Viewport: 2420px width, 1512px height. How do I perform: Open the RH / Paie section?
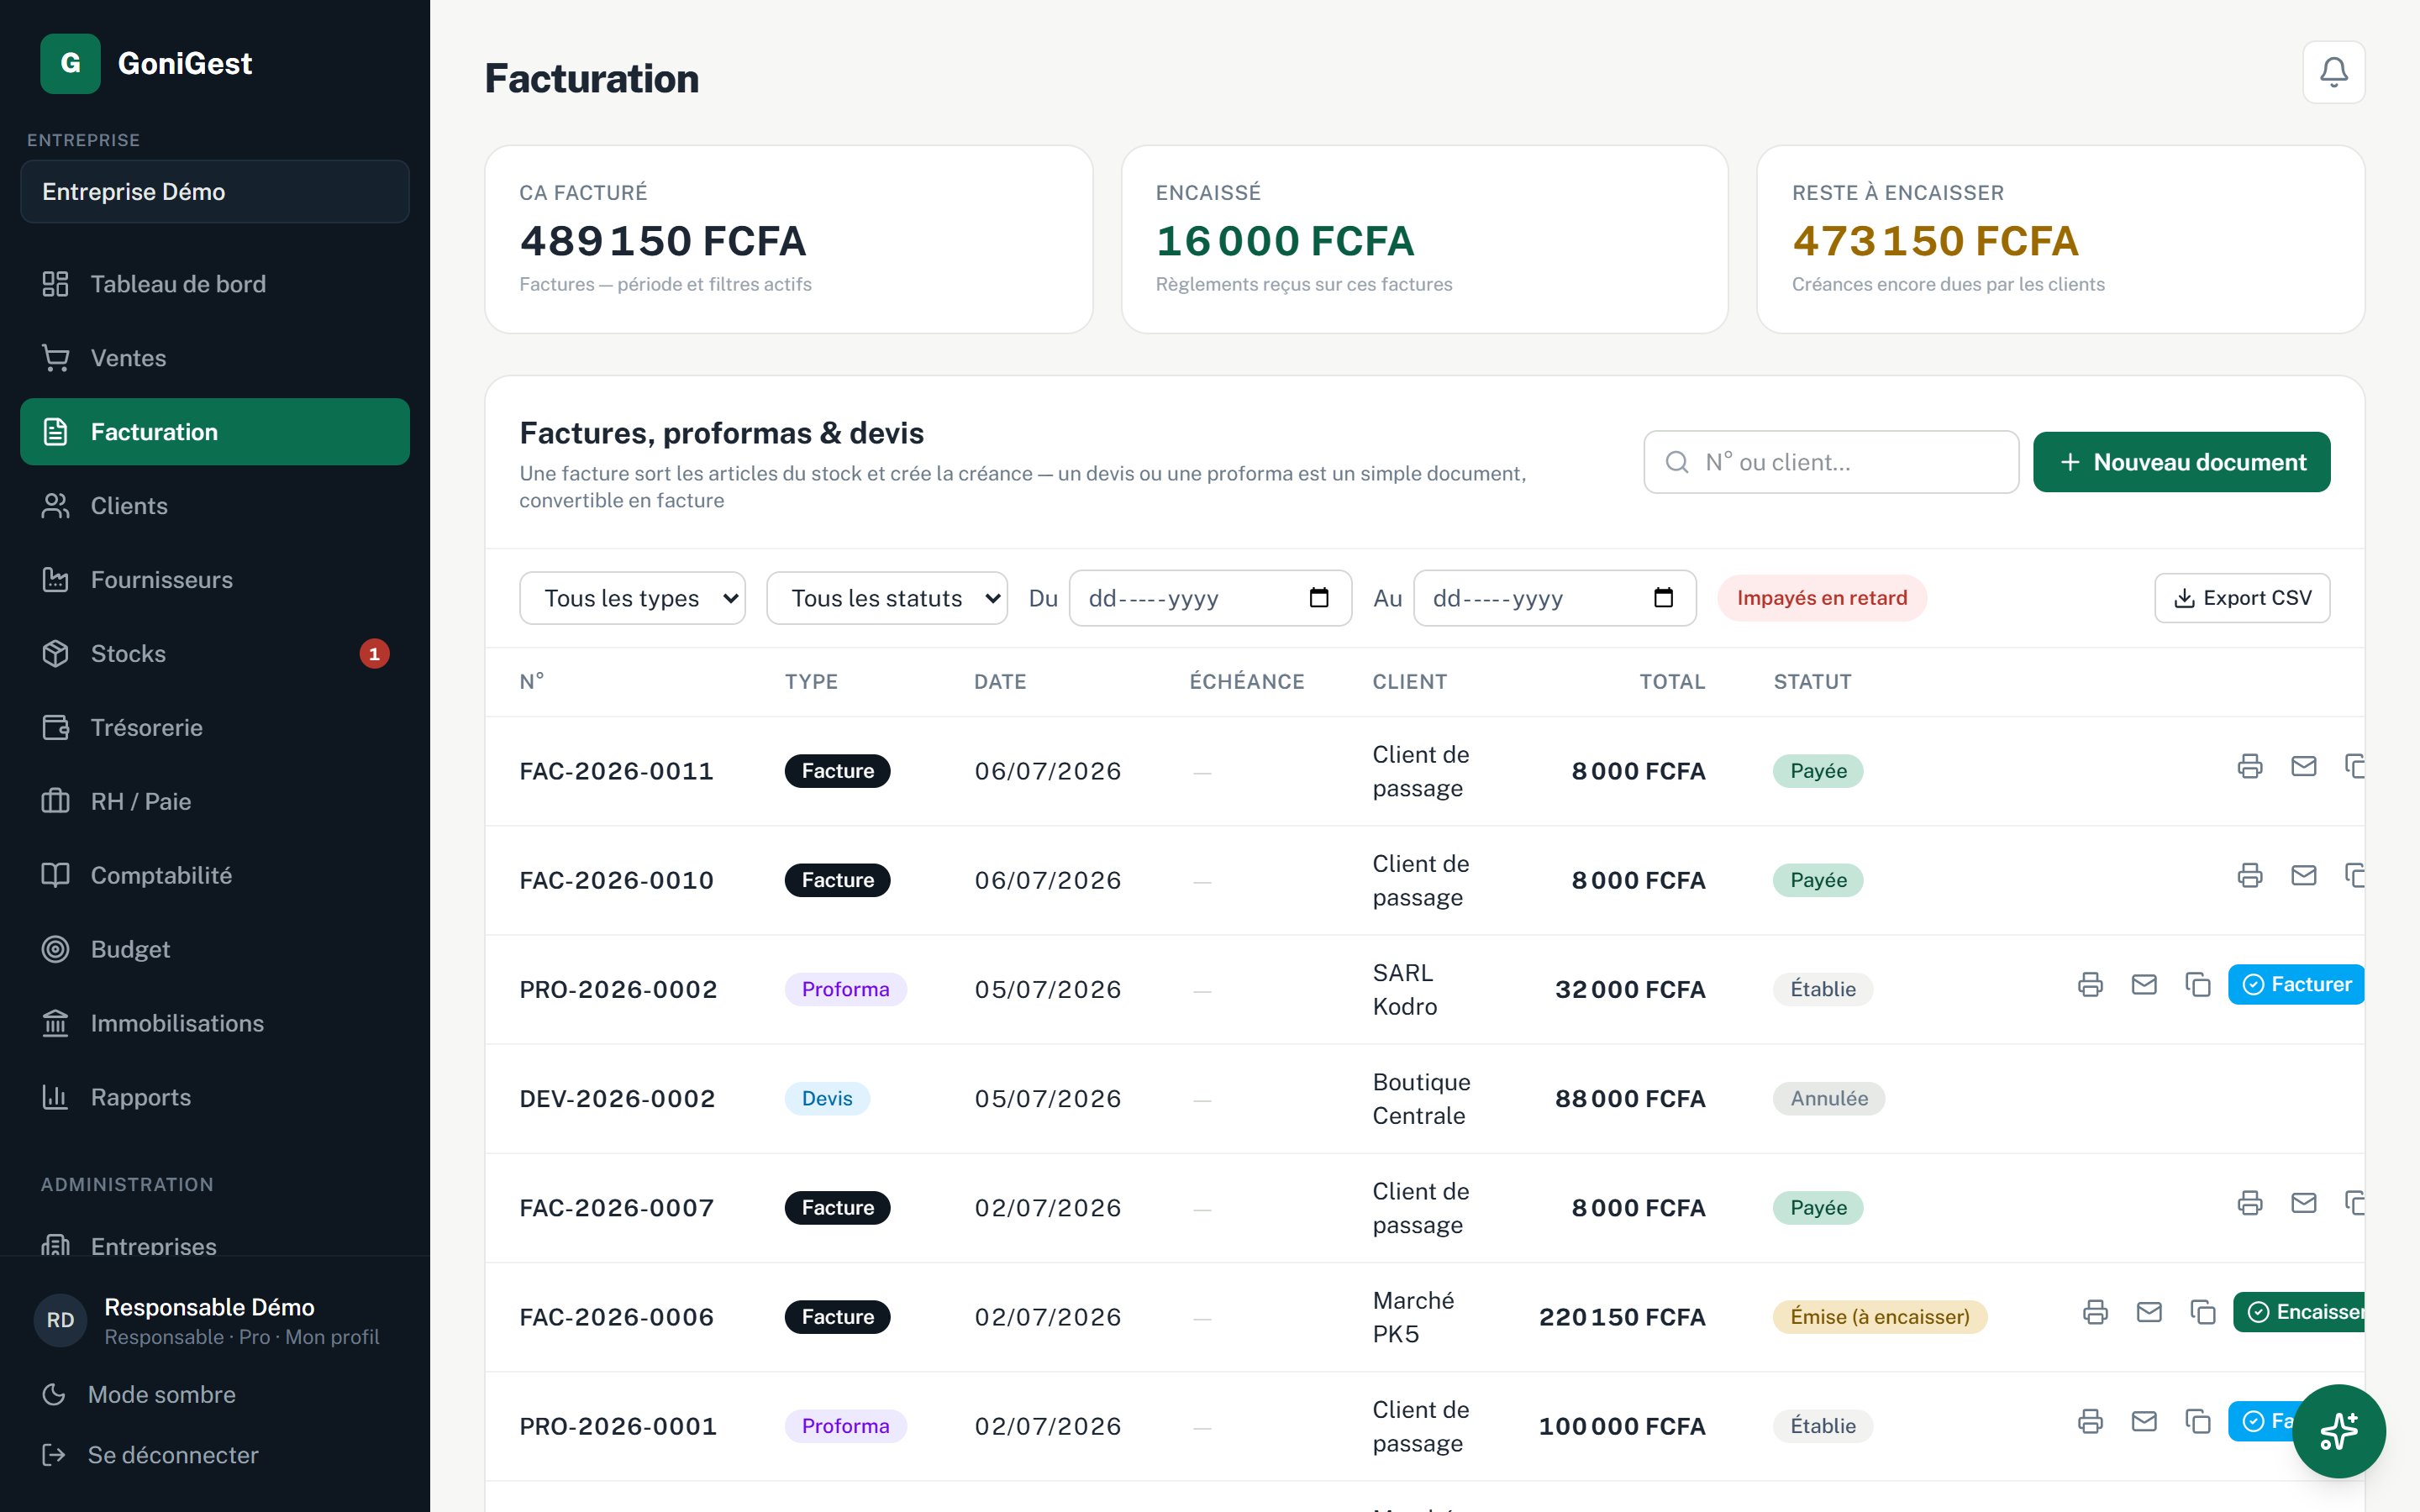[x=215, y=801]
